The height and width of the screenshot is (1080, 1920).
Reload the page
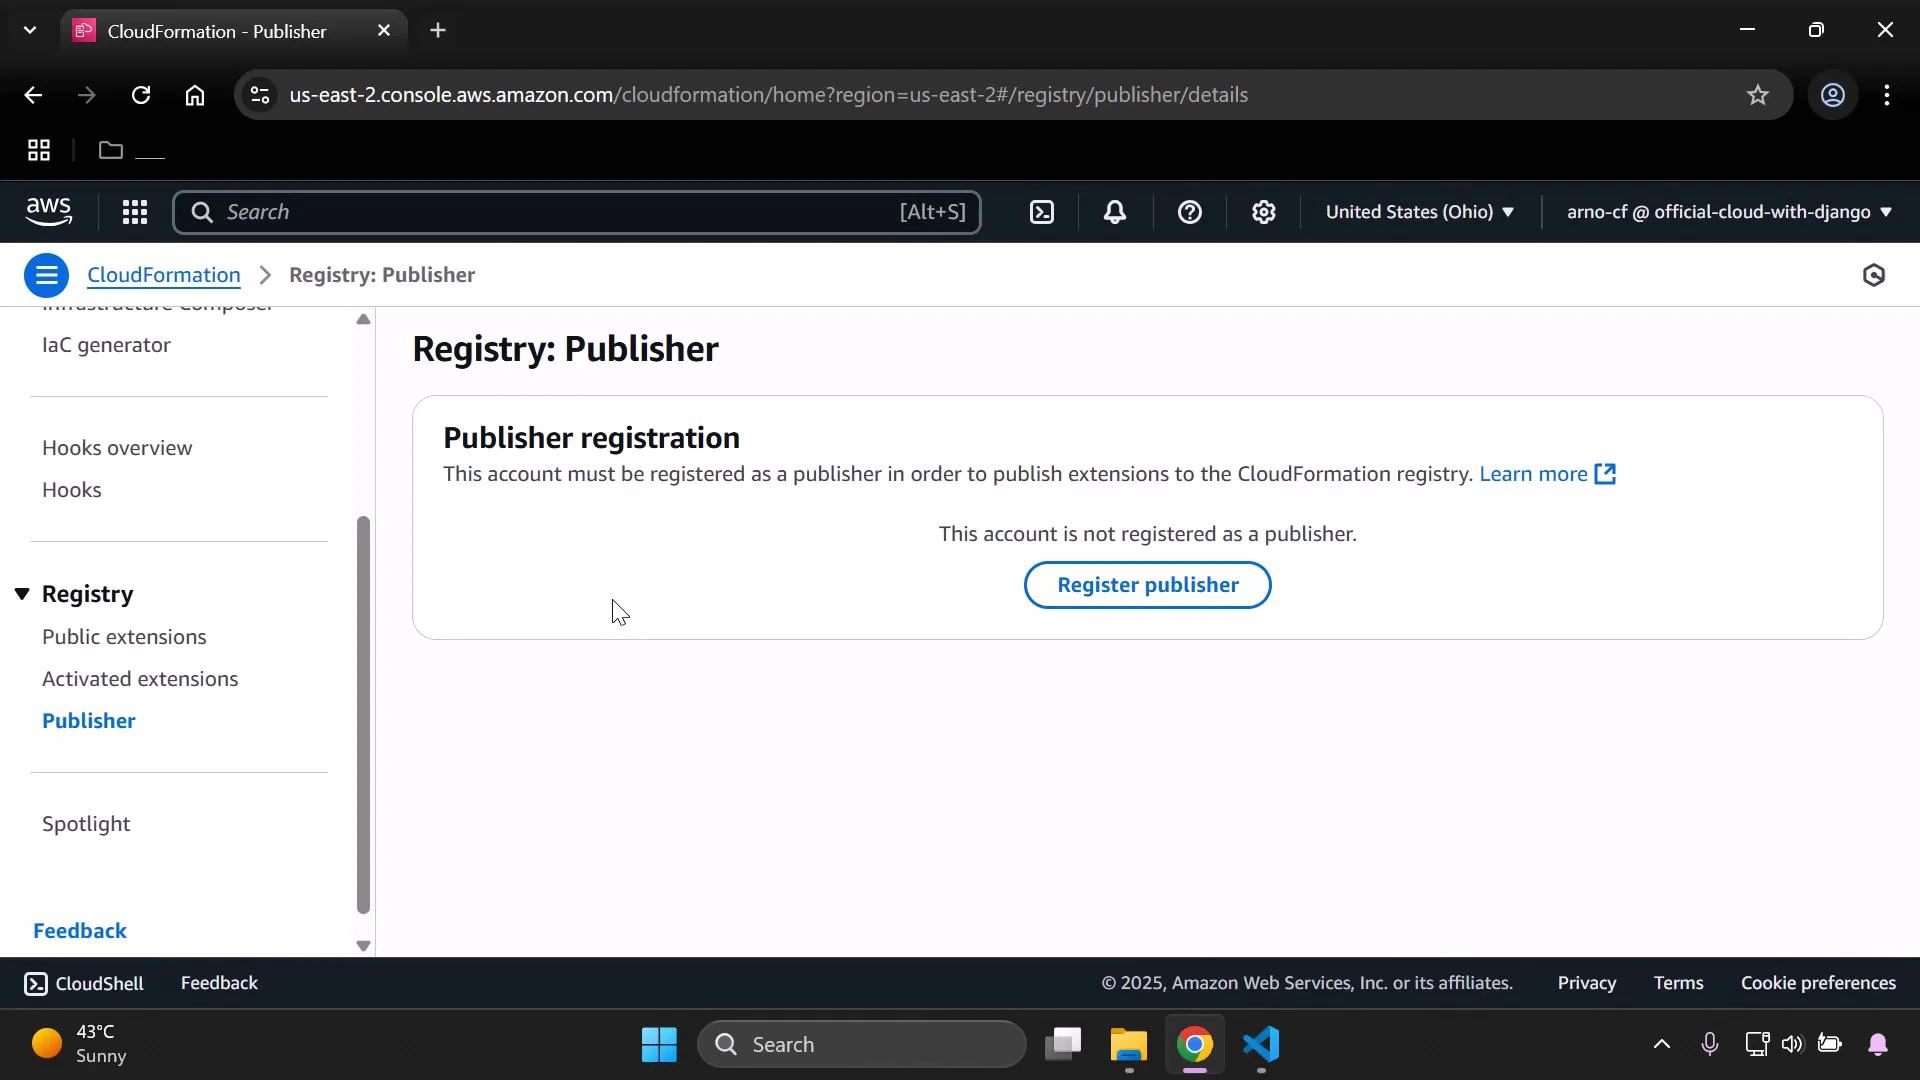pos(141,95)
